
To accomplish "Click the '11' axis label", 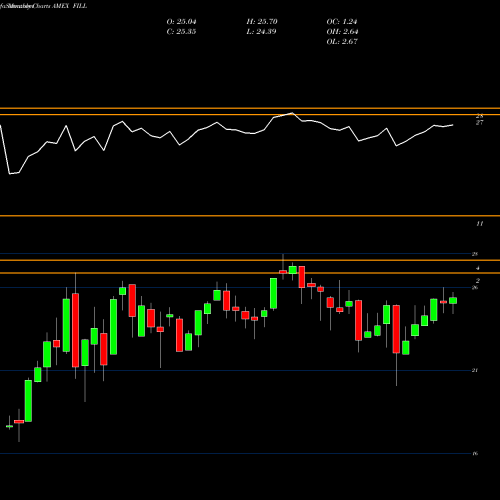I will [x=479, y=224].
